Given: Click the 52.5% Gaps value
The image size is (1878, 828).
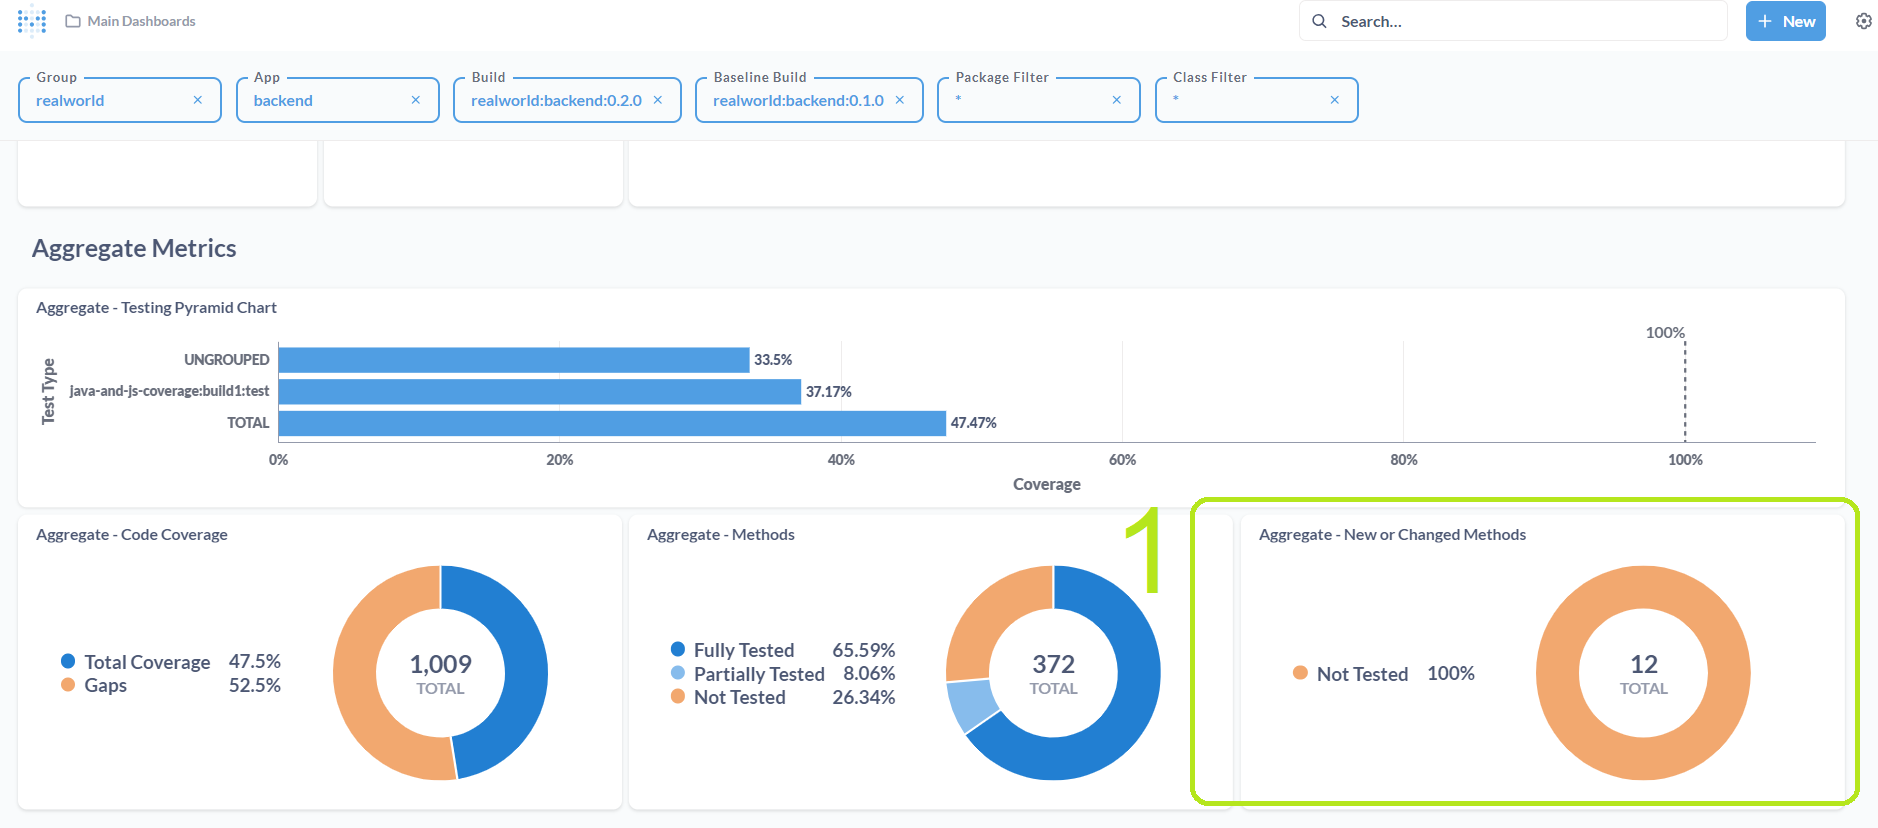Looking at the screenshot, I should (255, 686).
